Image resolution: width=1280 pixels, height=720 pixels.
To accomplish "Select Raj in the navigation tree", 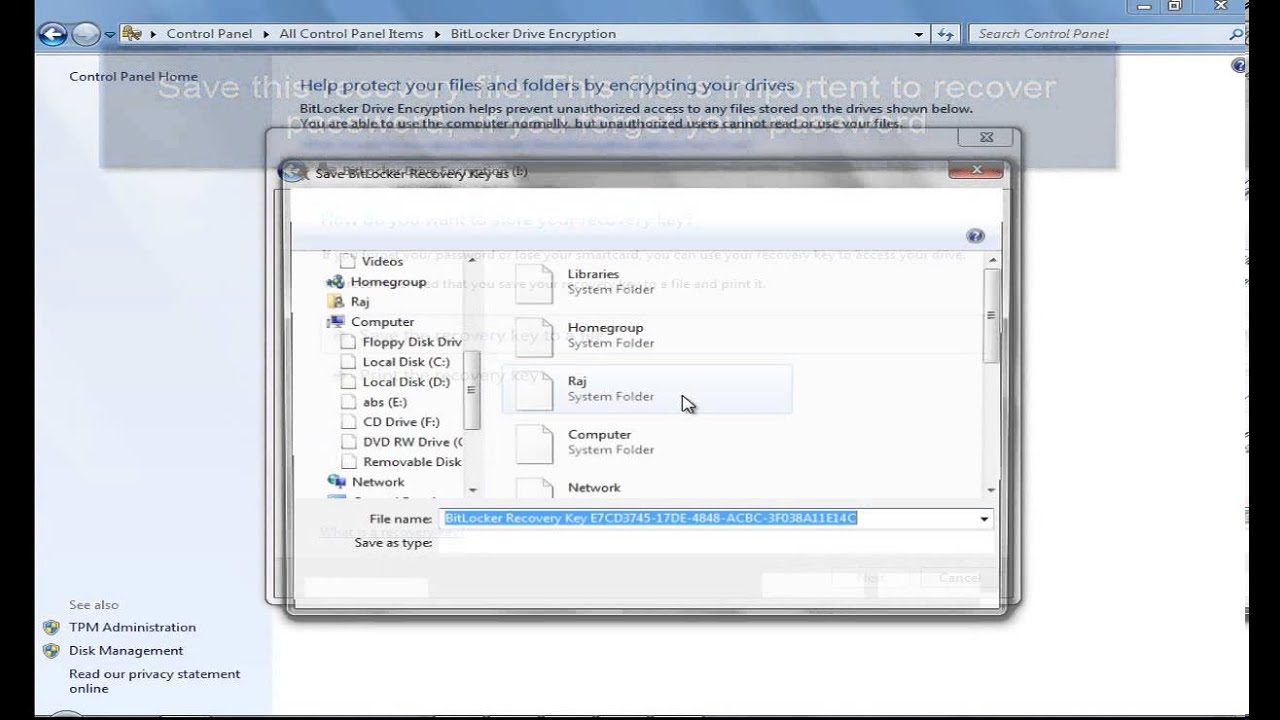I will coord(360,302).
